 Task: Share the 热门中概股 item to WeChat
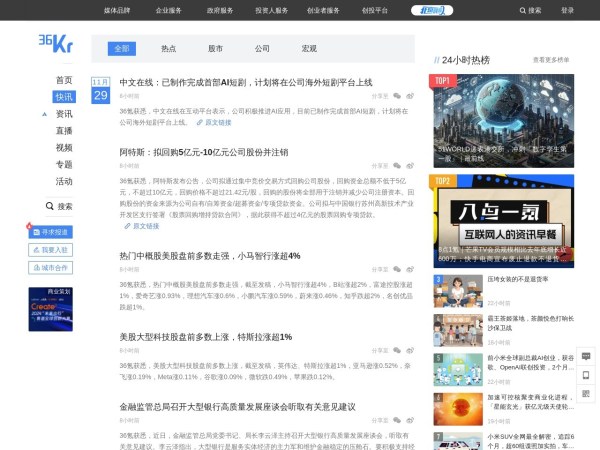click(397, 269)
